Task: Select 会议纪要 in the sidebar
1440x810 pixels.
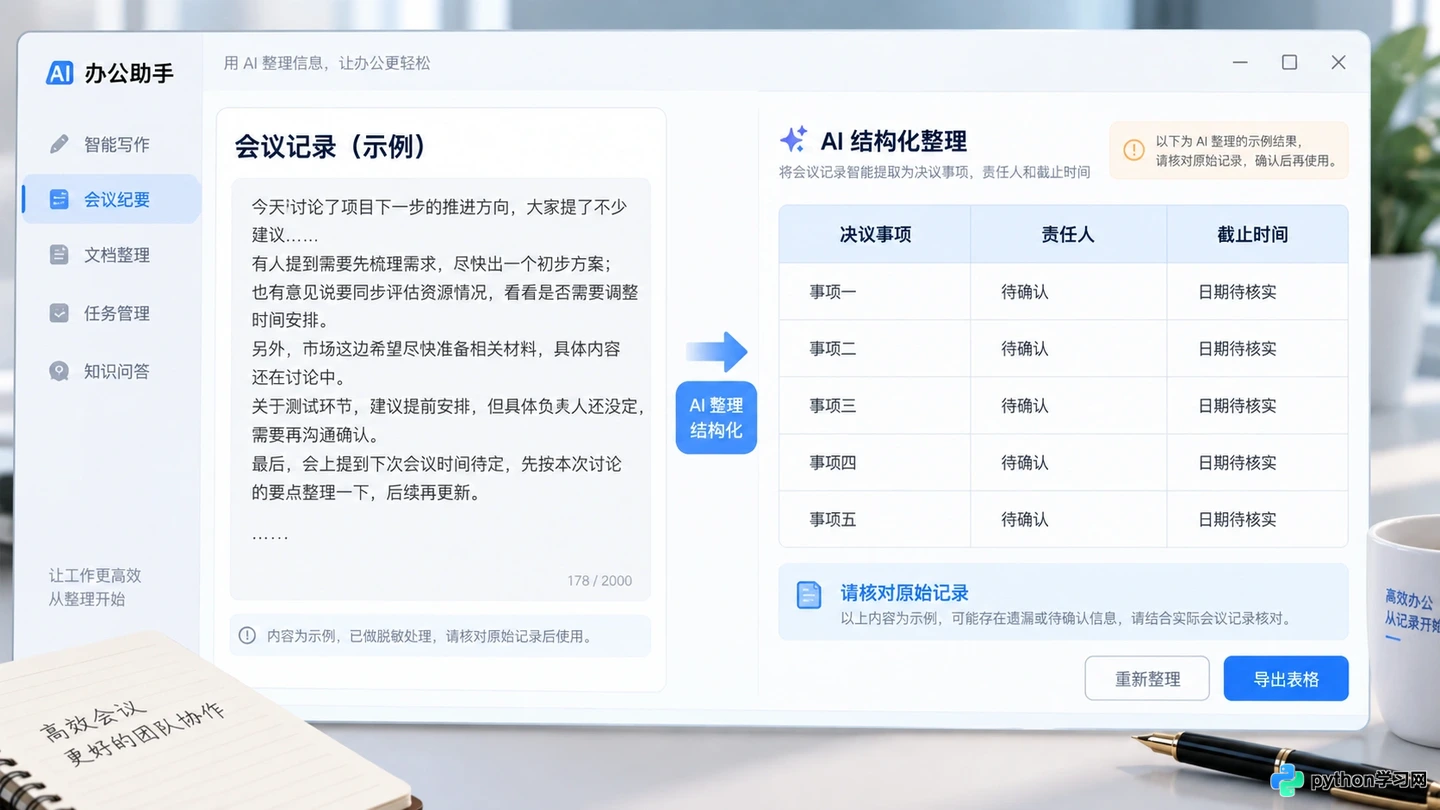Action: click(x=111, y=199)
